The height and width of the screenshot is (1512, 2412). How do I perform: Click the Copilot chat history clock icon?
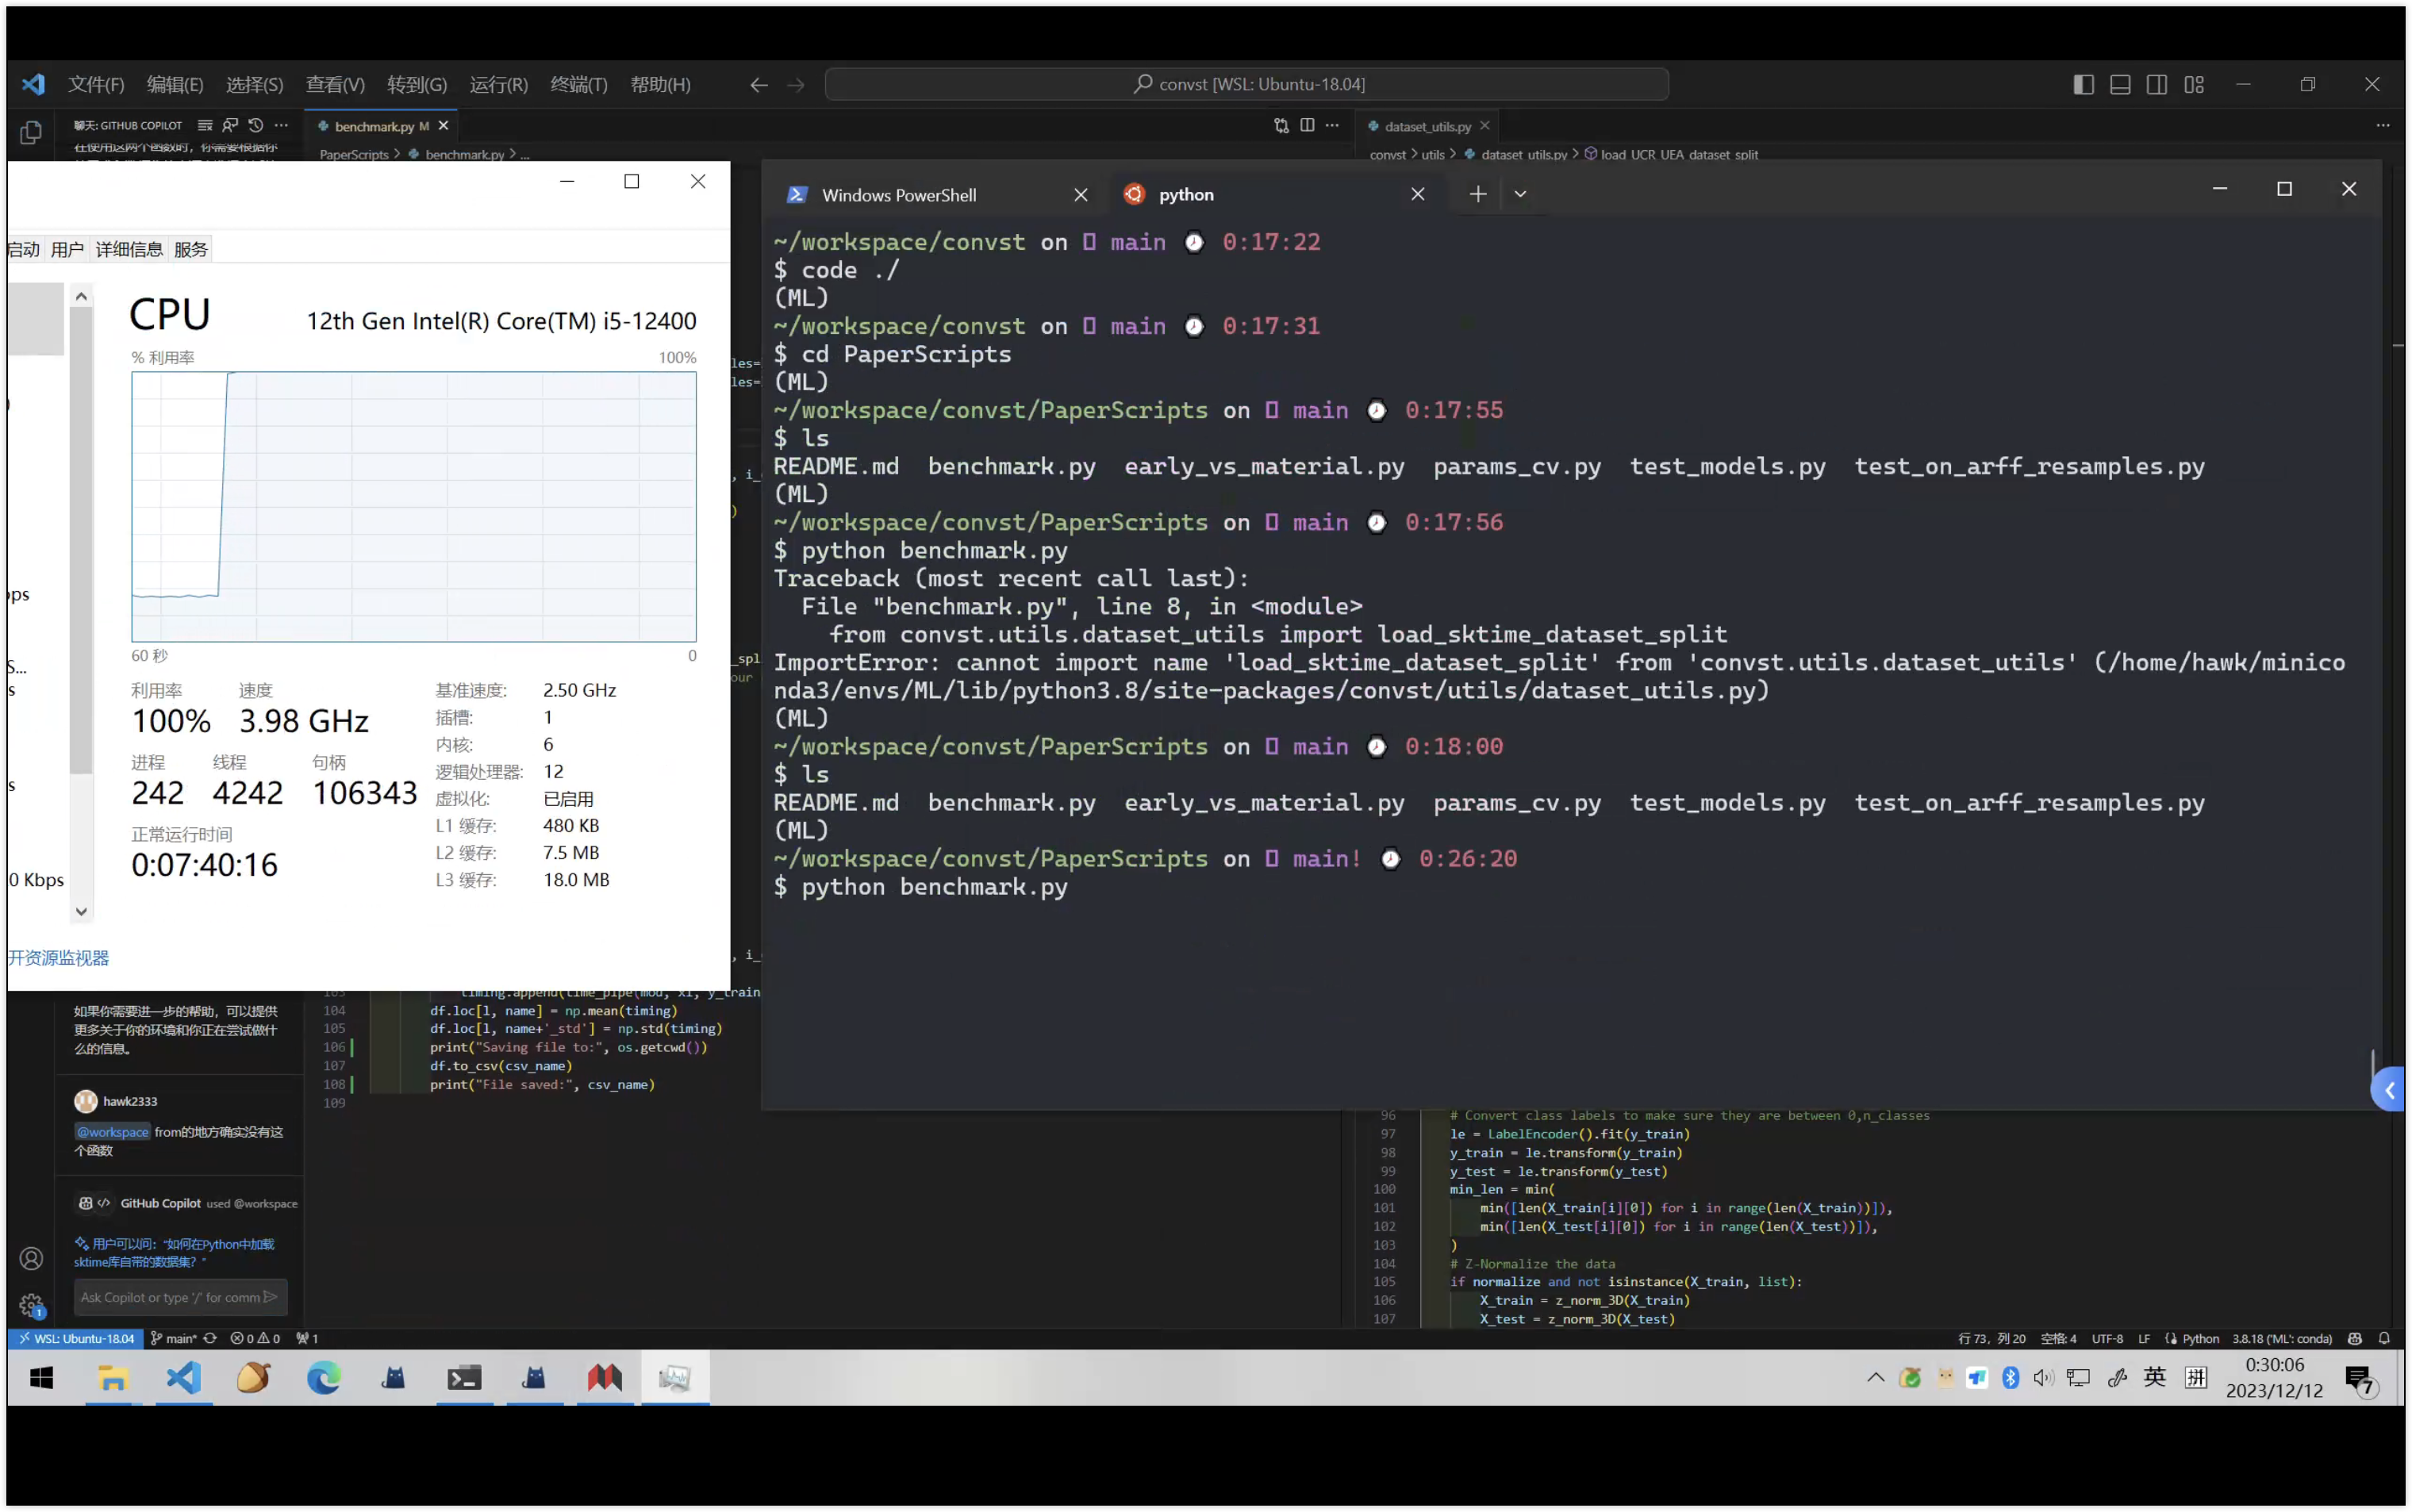[256, 125]
